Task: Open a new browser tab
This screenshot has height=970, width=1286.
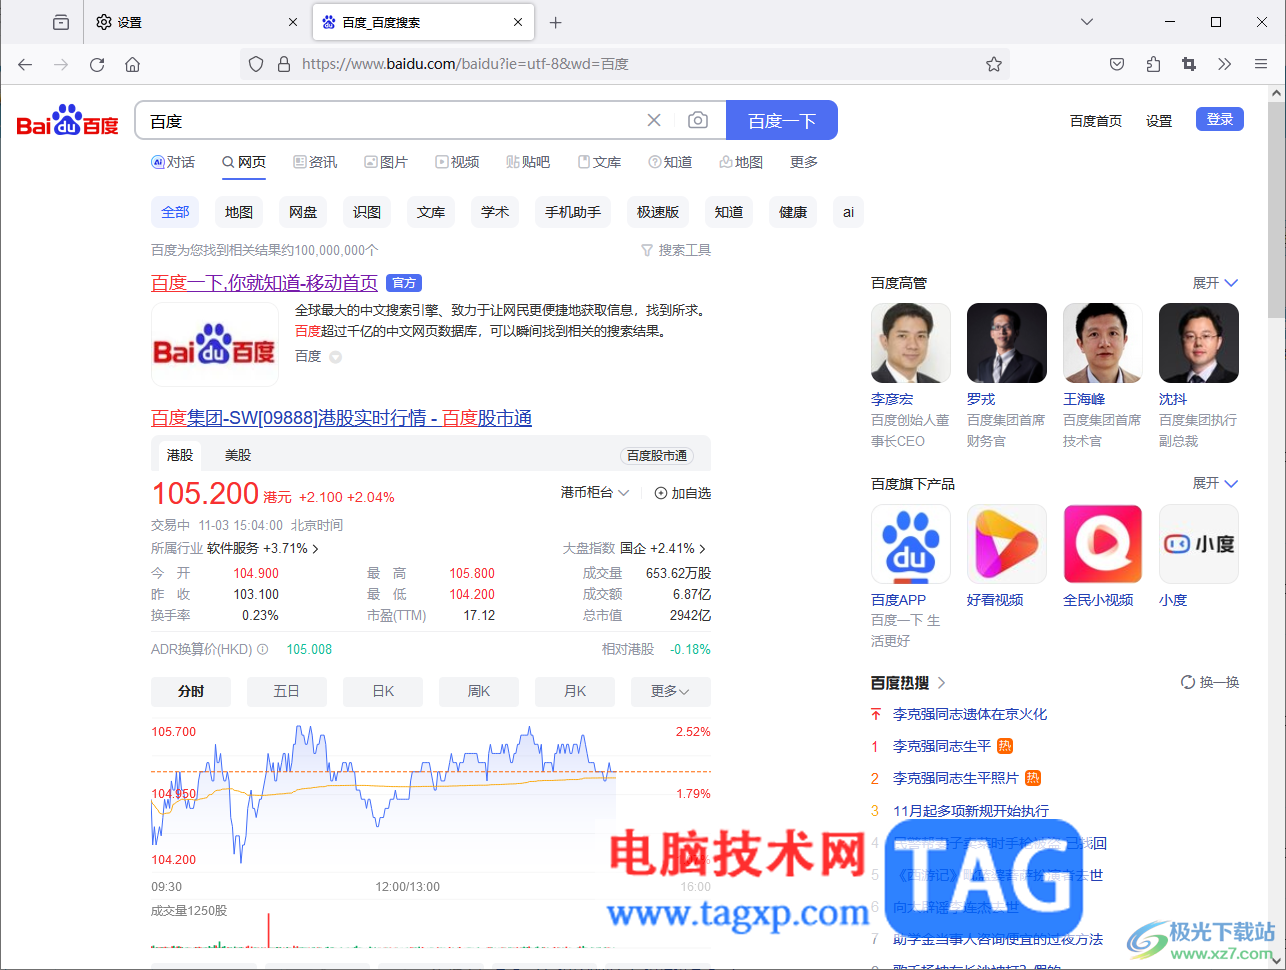Action: pos(556,22)
